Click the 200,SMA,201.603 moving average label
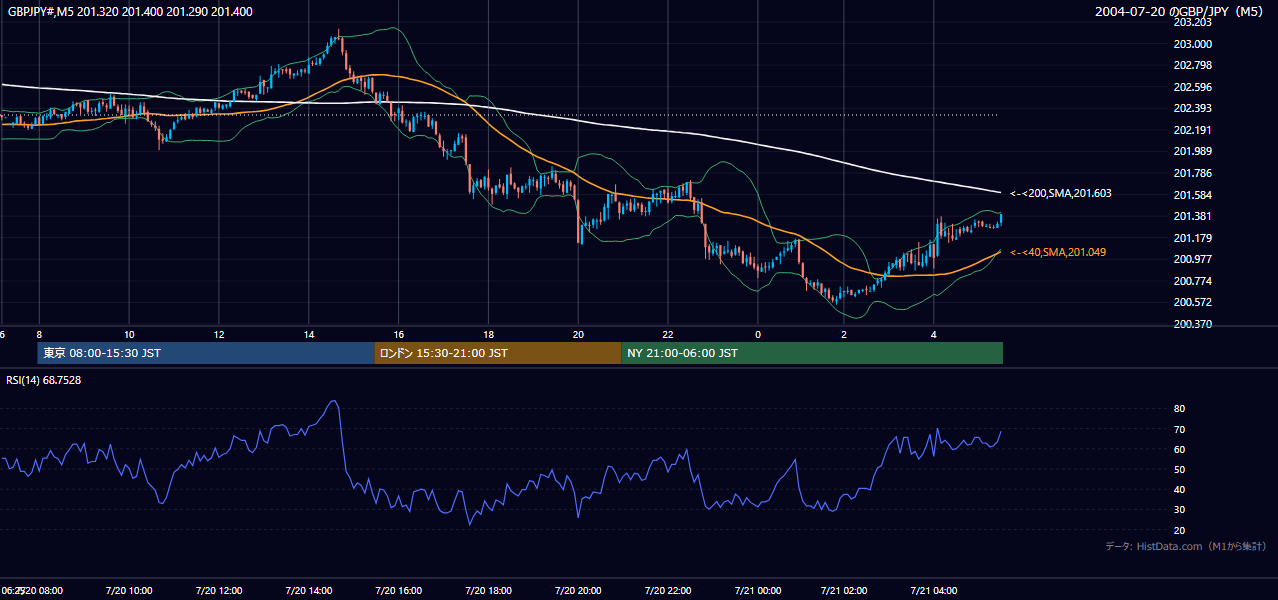Viewport: 1278px width, 600px height. pos(1061,194)
